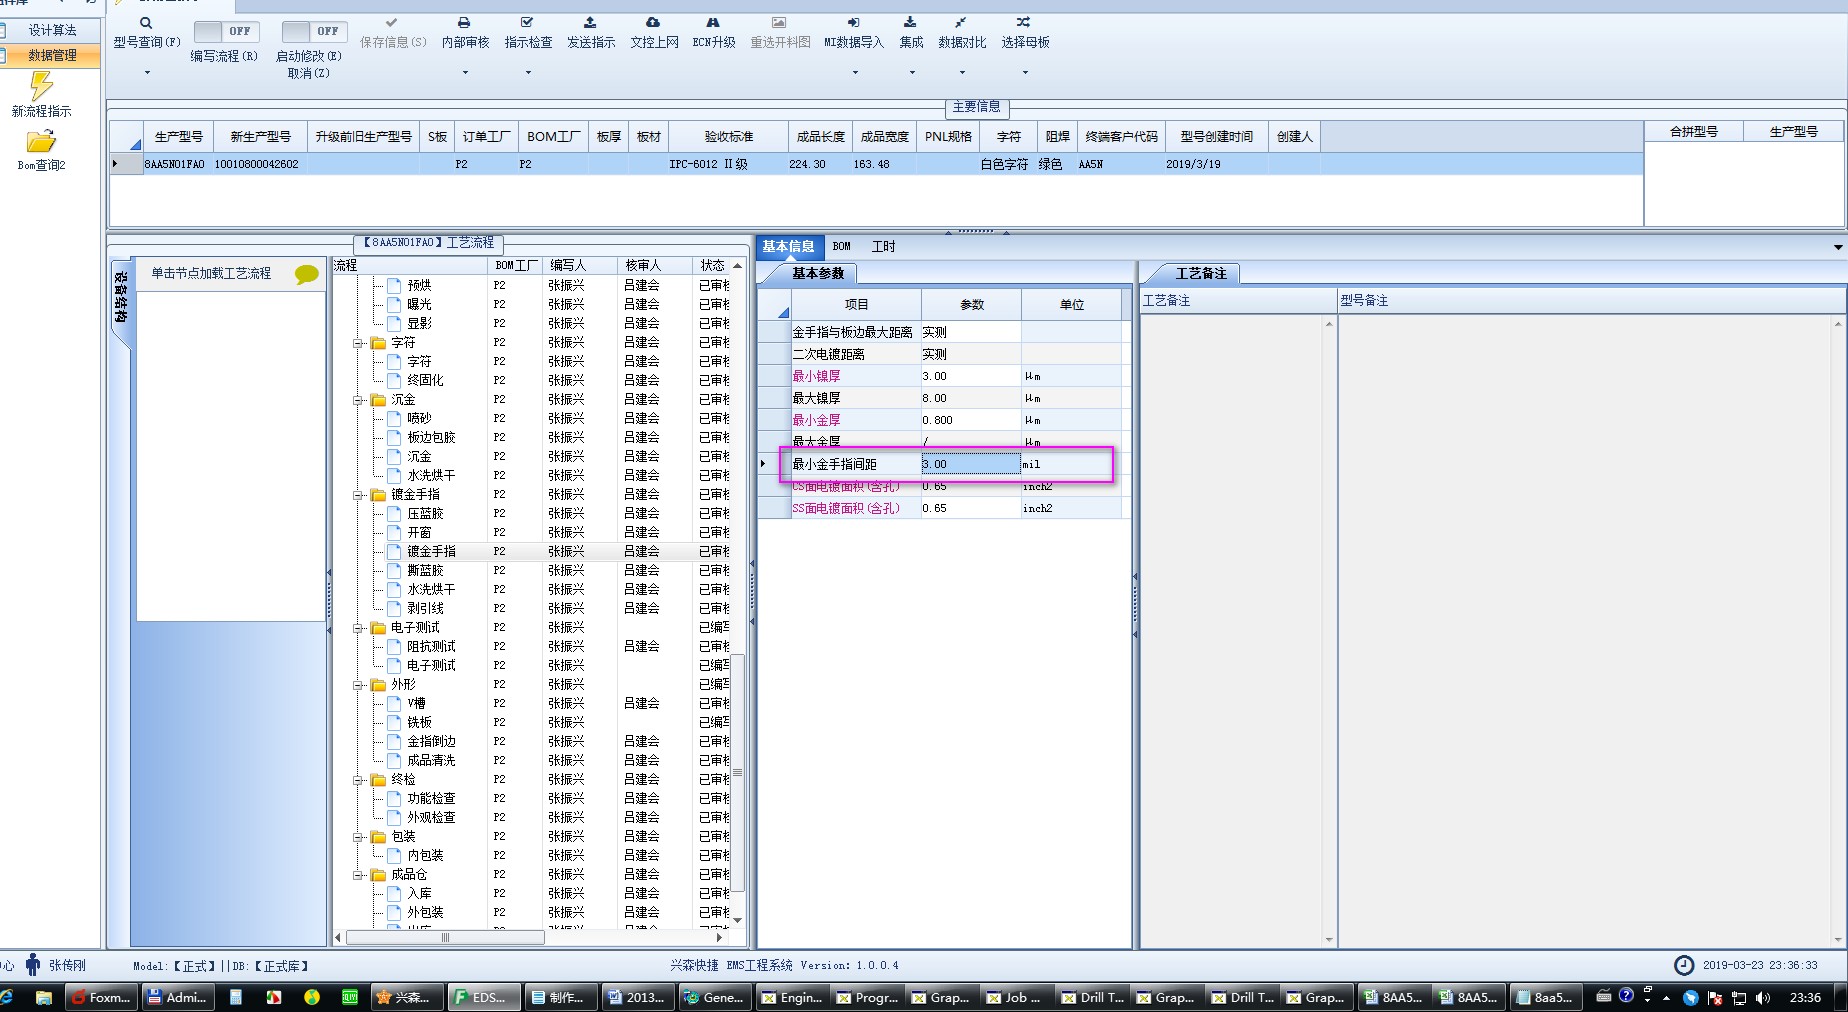The width and height of the screenshot is (1848, 1012).
Task: Click the 指示检查 checkbox icon
Action: tap(527, 22)
